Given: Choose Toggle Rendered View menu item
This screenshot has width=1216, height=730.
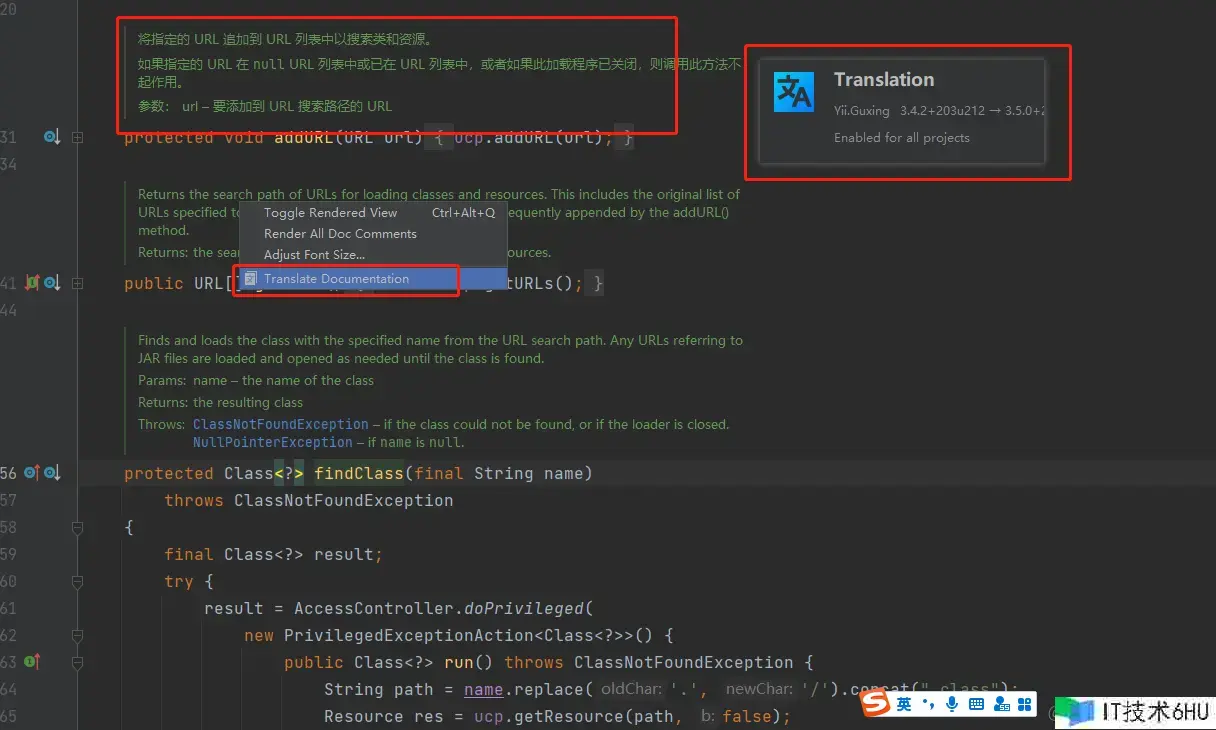Looking at the screenshot, I should (x=330, y=212).
